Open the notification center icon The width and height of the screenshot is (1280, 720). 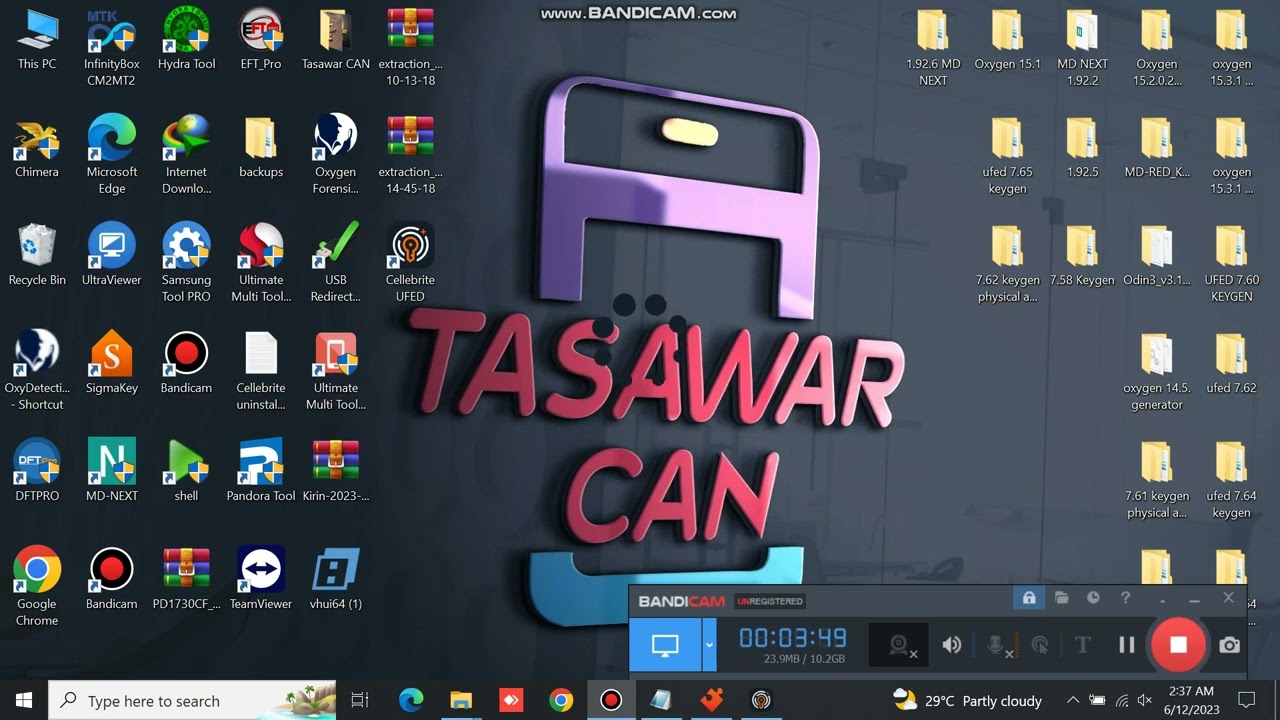1246,700
